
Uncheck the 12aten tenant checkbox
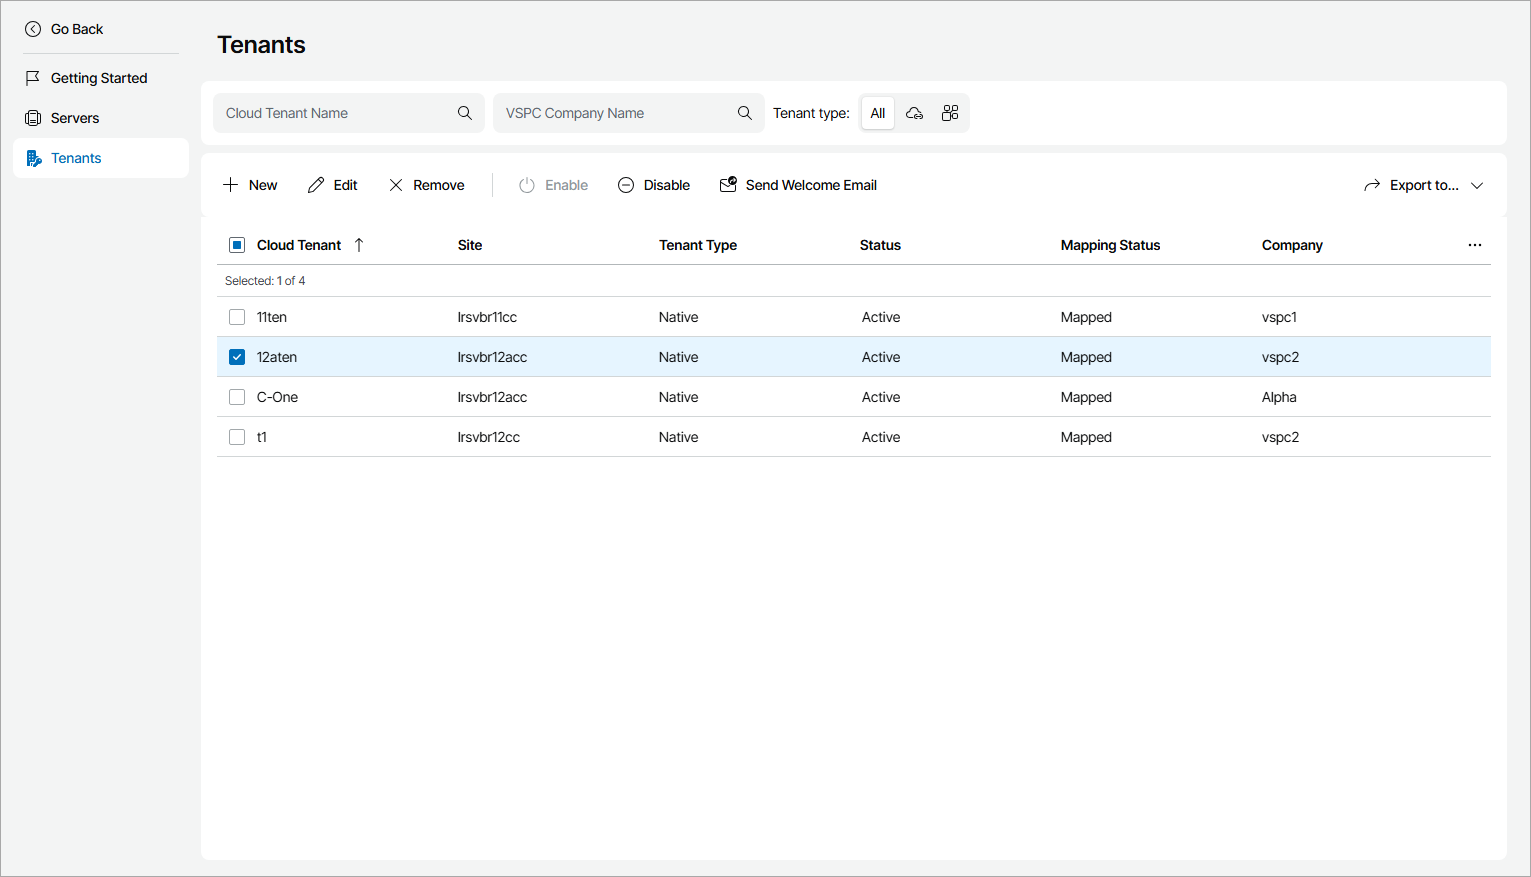tap(237, 357)
